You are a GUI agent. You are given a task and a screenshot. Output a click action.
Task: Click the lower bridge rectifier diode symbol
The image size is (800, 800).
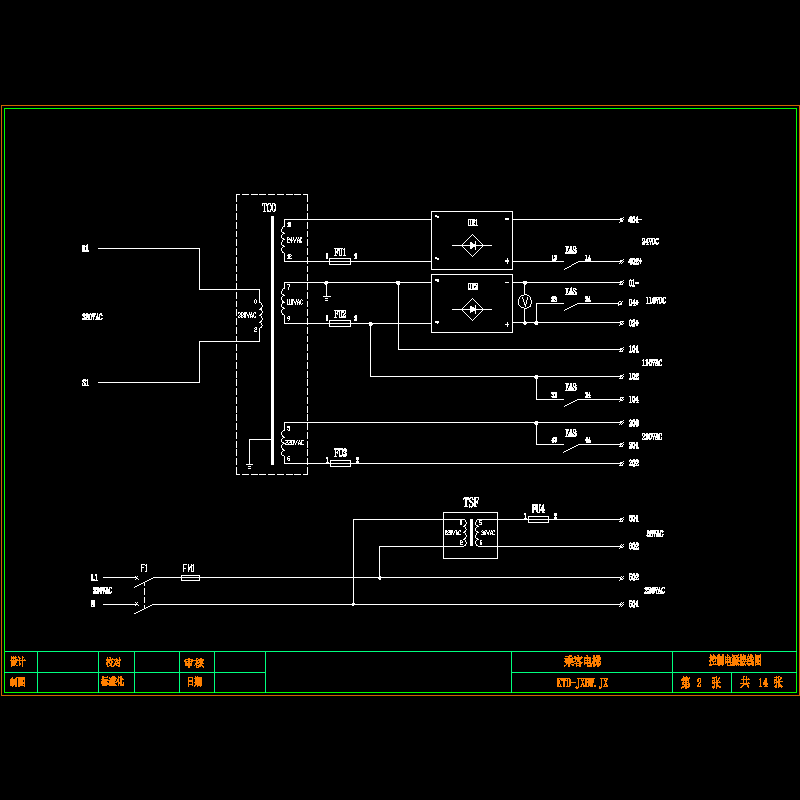click(472, 309)
